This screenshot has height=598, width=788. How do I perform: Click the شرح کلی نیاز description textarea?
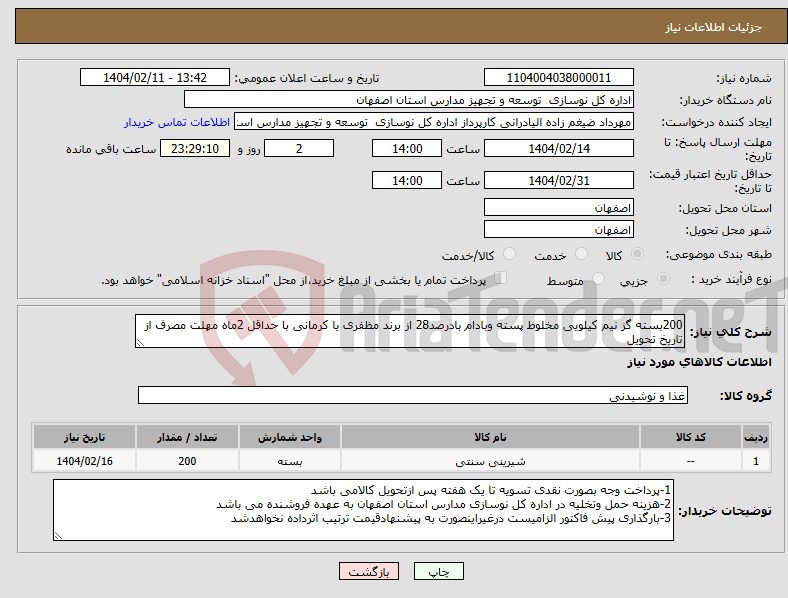click(409, 332)
